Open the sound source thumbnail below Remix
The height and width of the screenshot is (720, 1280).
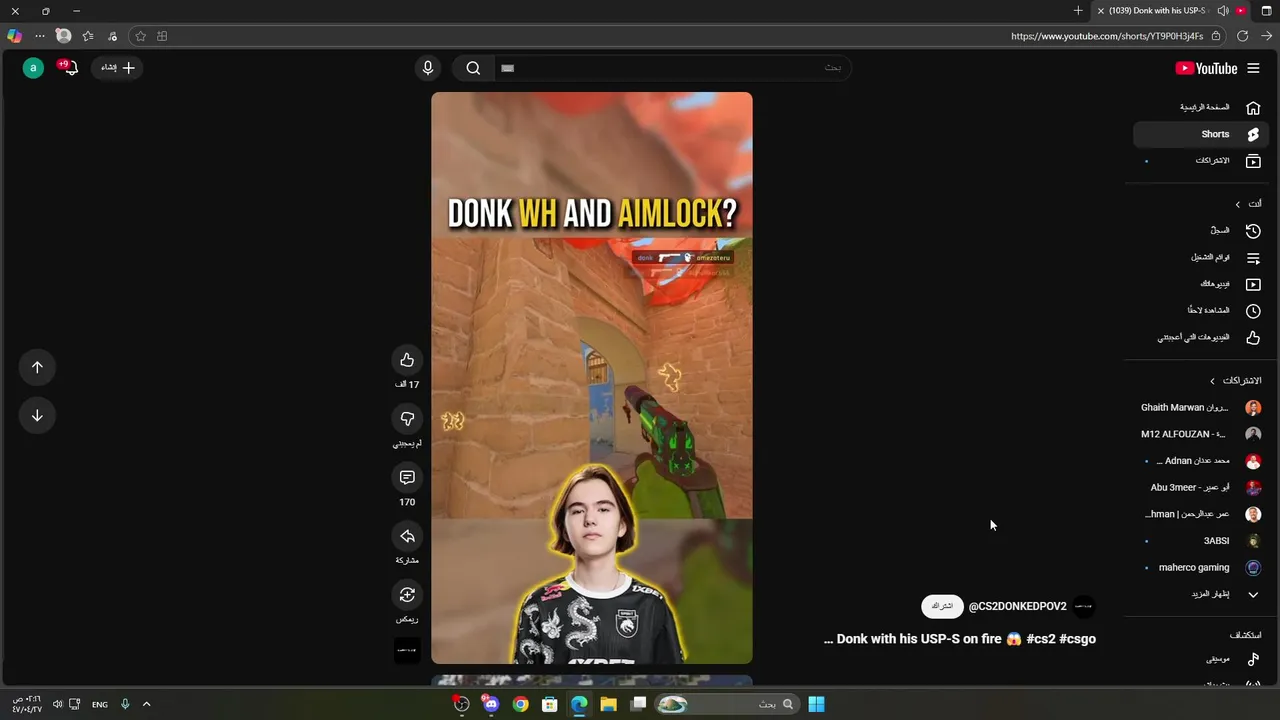[x=407, y=650]
